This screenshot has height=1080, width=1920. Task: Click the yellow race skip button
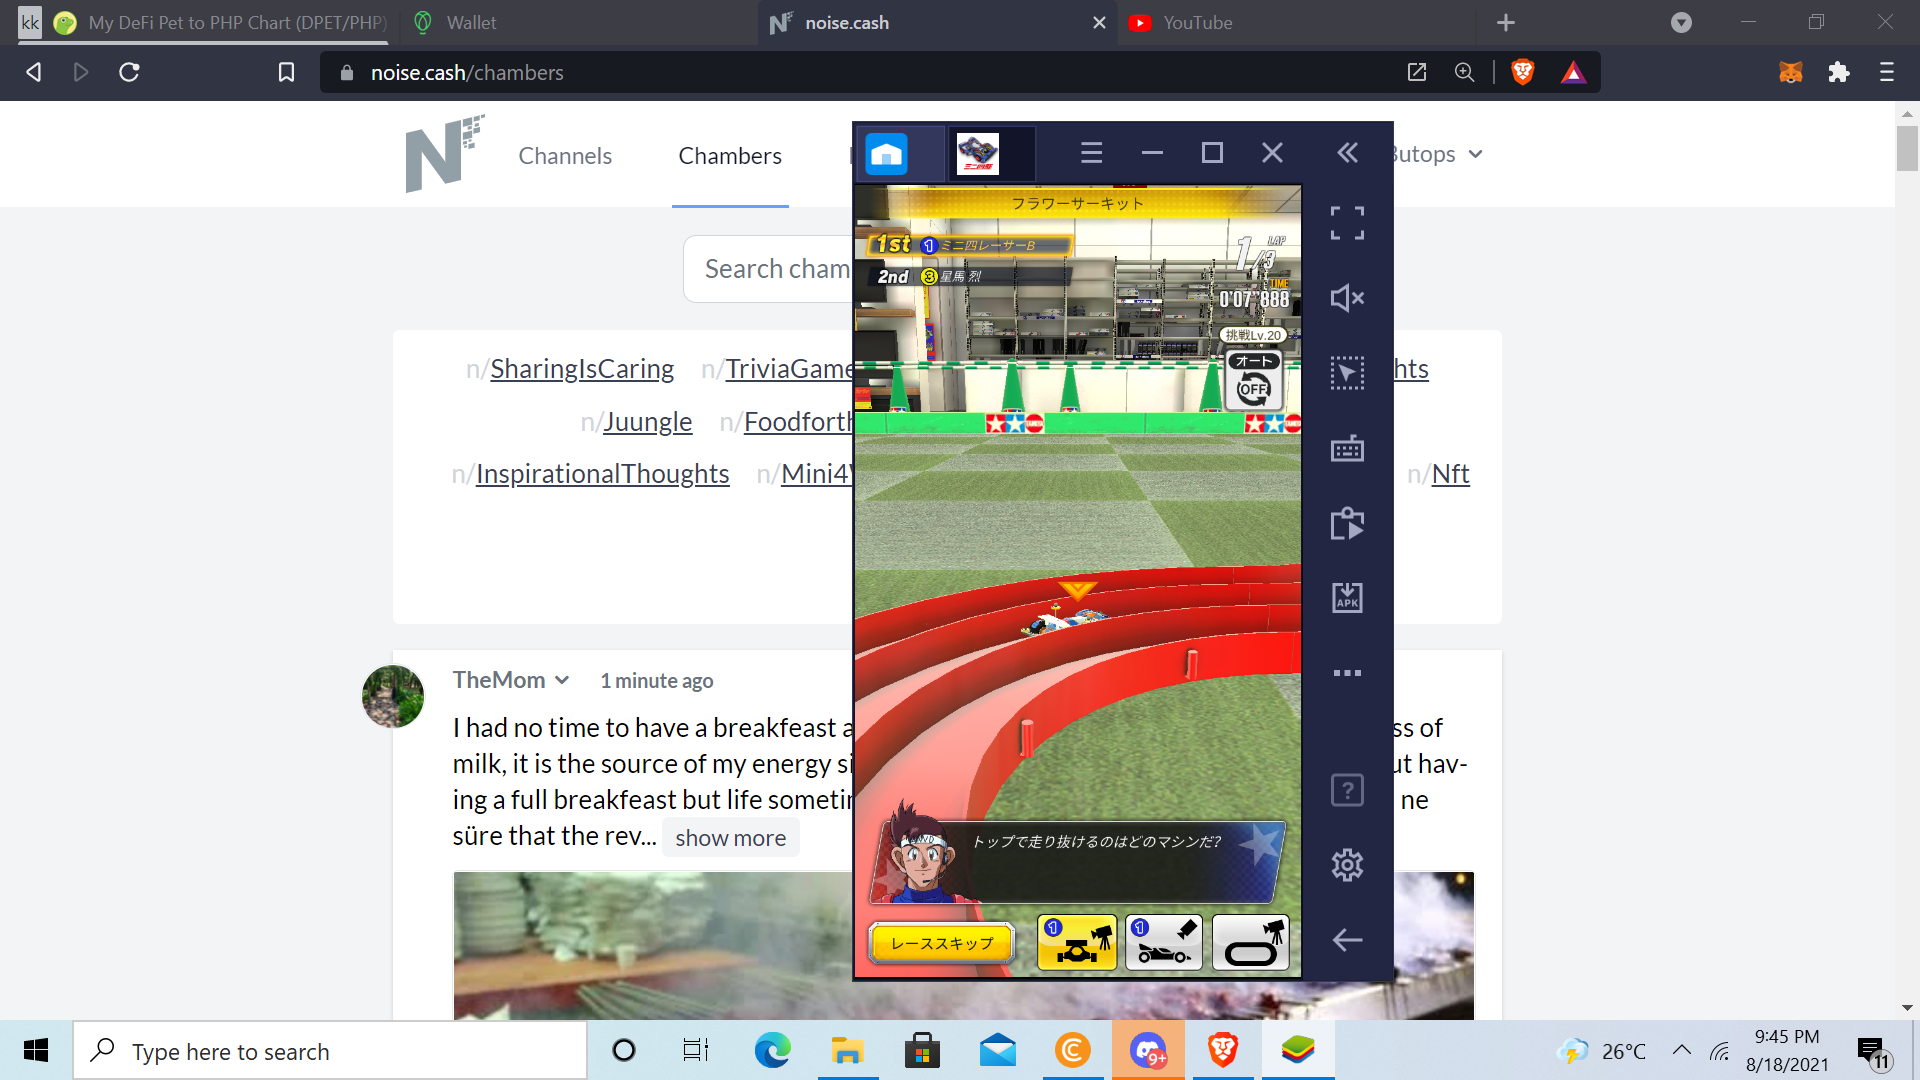pos(942,943)
